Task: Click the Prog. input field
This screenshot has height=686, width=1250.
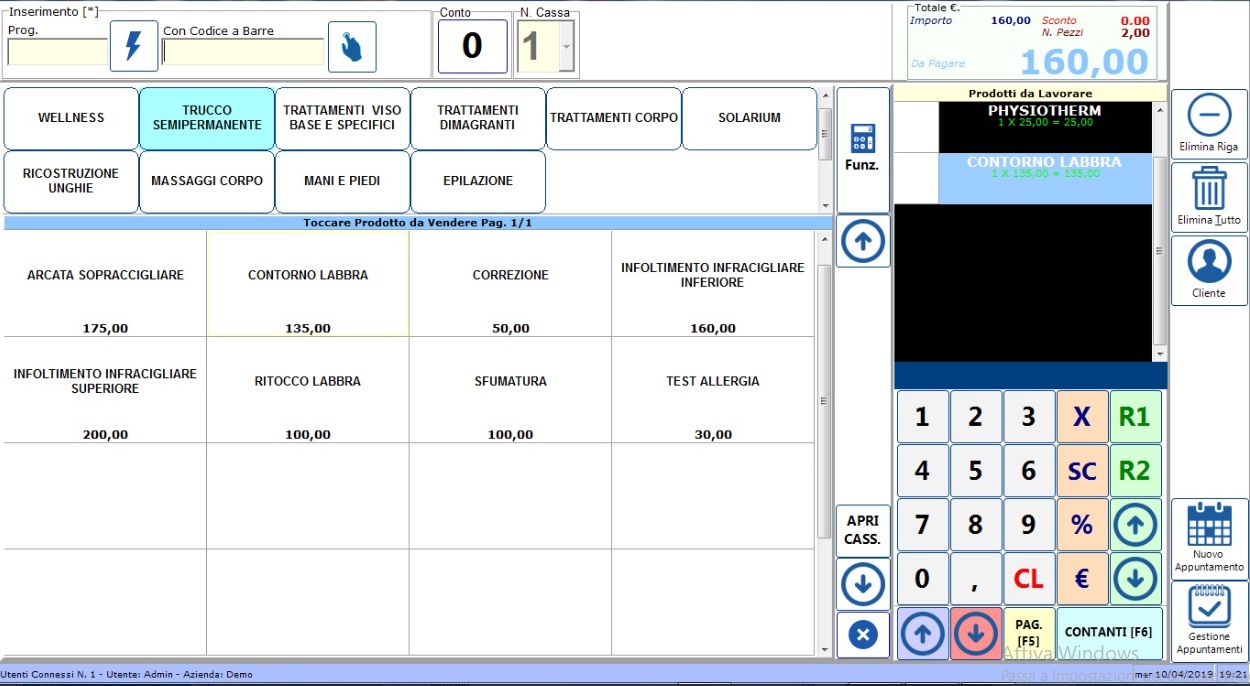Action: (x=57, y=52)
